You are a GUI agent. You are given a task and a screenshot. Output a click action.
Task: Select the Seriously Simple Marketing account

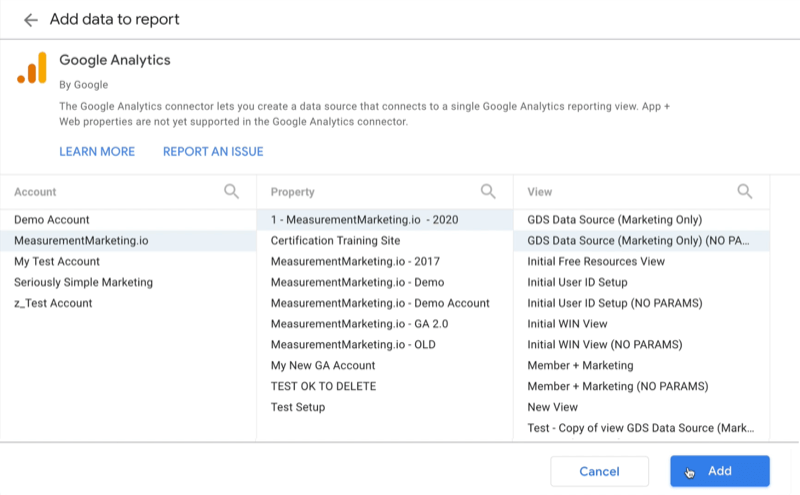tap(128, 282)
